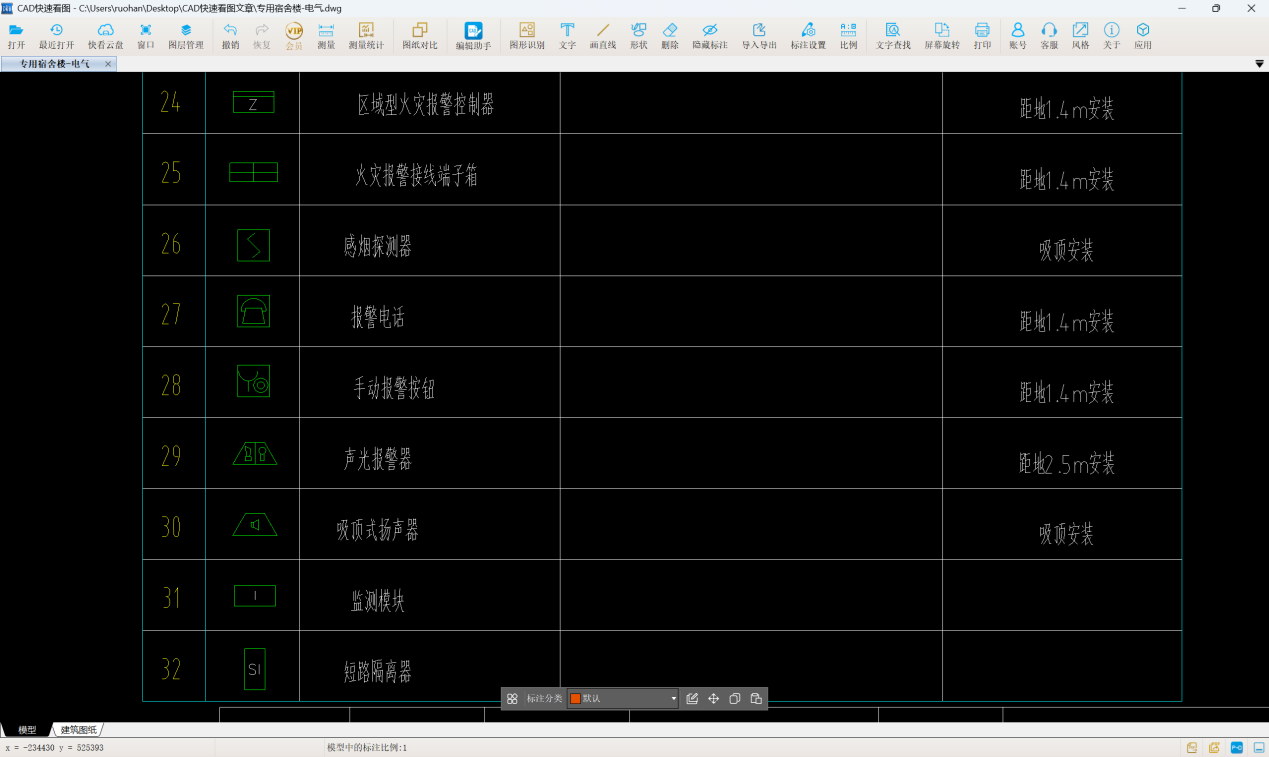Launch 图纸对比 drawing comparison
This screenshot has width=1269, height=757.
click(x=420, y=36)
